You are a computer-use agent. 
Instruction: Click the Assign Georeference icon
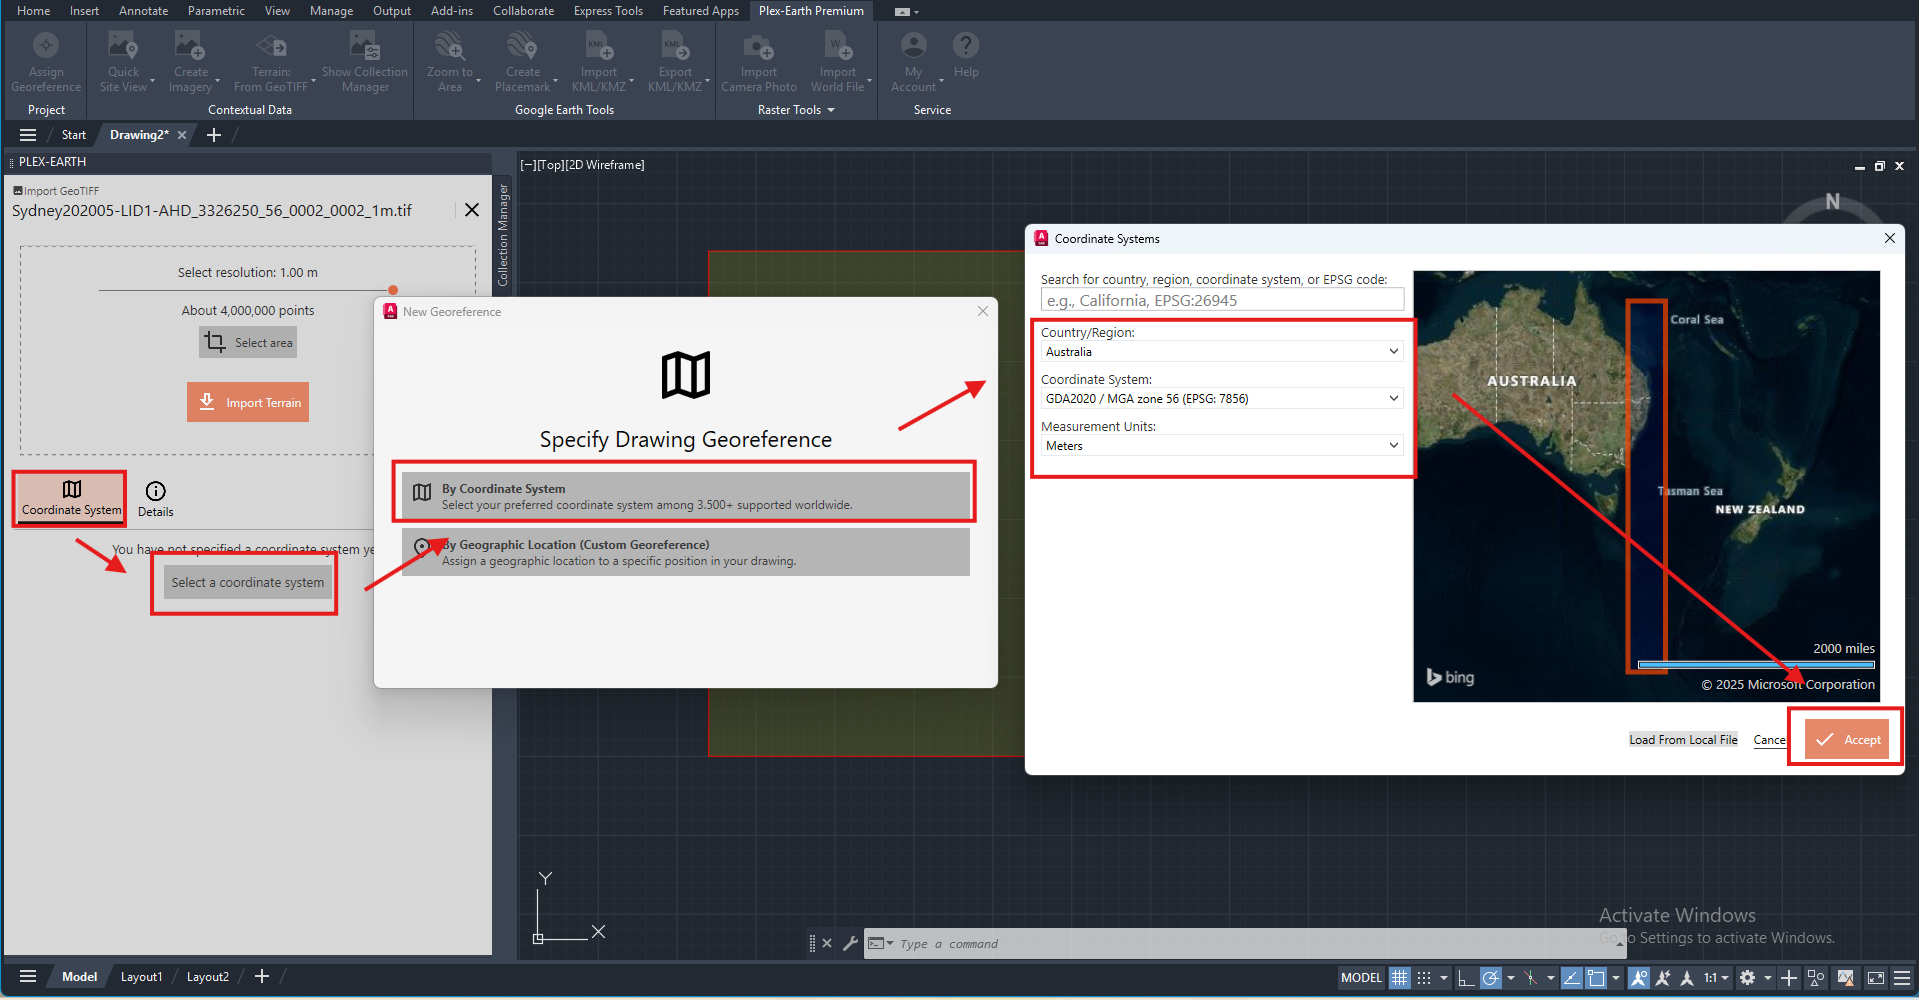click(46, 46)
